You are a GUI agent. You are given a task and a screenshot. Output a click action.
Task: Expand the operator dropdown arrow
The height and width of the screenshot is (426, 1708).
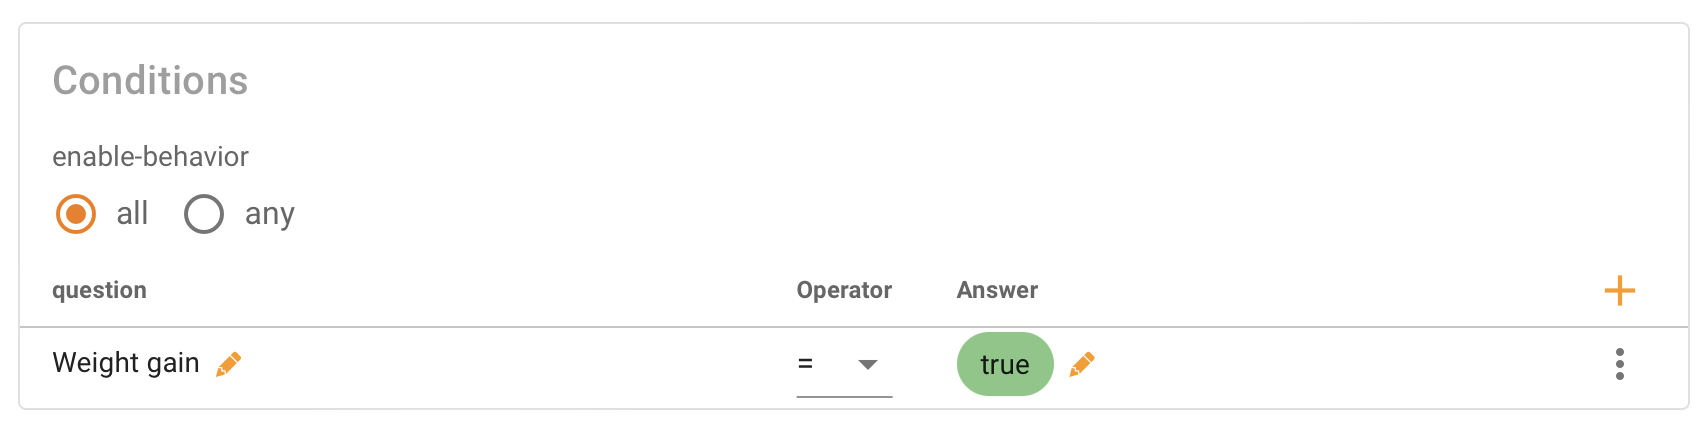[x=868, y=365]
